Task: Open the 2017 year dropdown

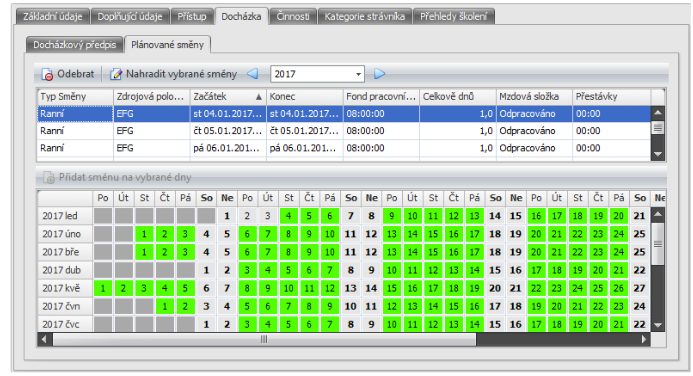Action: (x=358, y=74)
